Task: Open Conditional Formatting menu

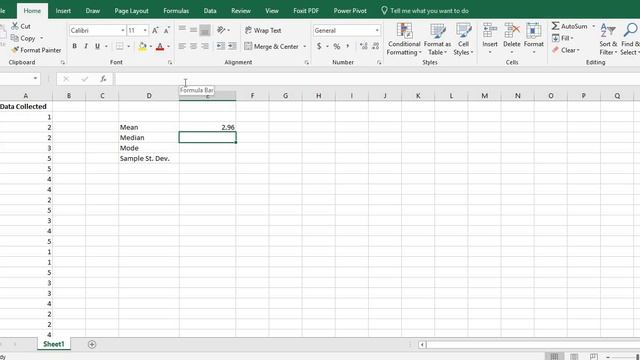Action: (x=404, y=39)
